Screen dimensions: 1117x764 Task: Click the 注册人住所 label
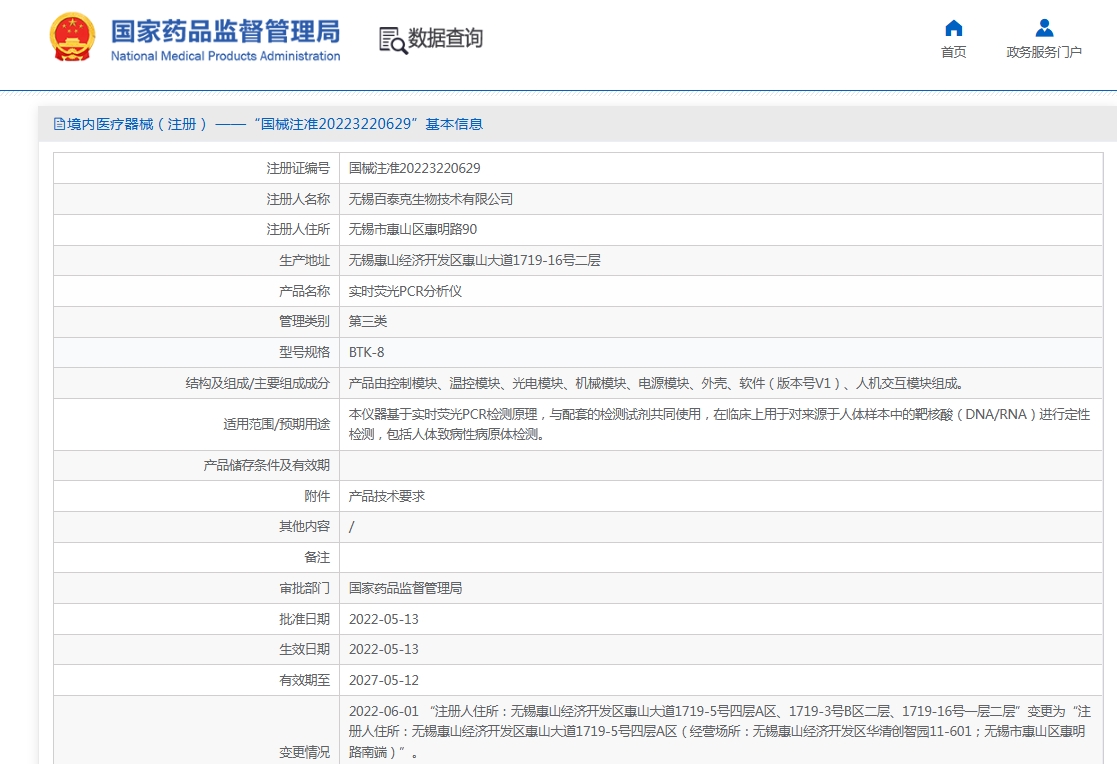tap(298, 229)
